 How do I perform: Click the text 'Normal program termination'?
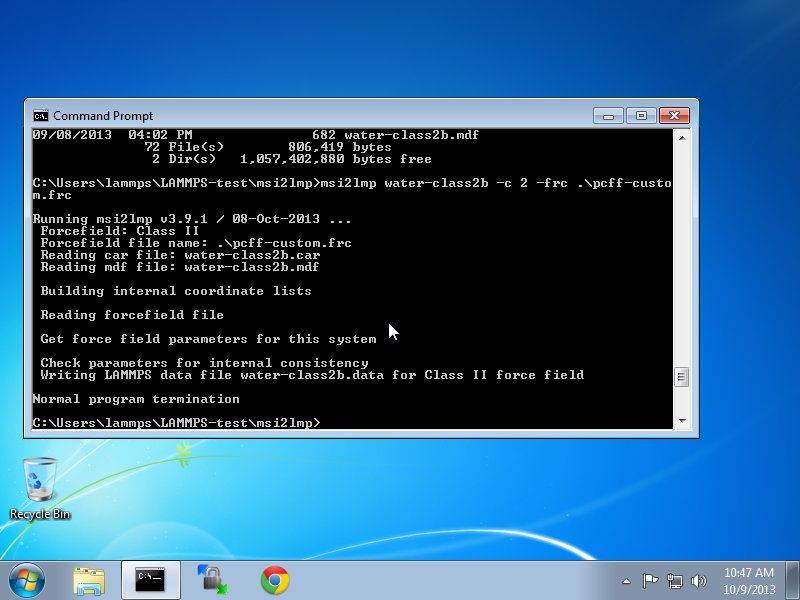point(136,399)
